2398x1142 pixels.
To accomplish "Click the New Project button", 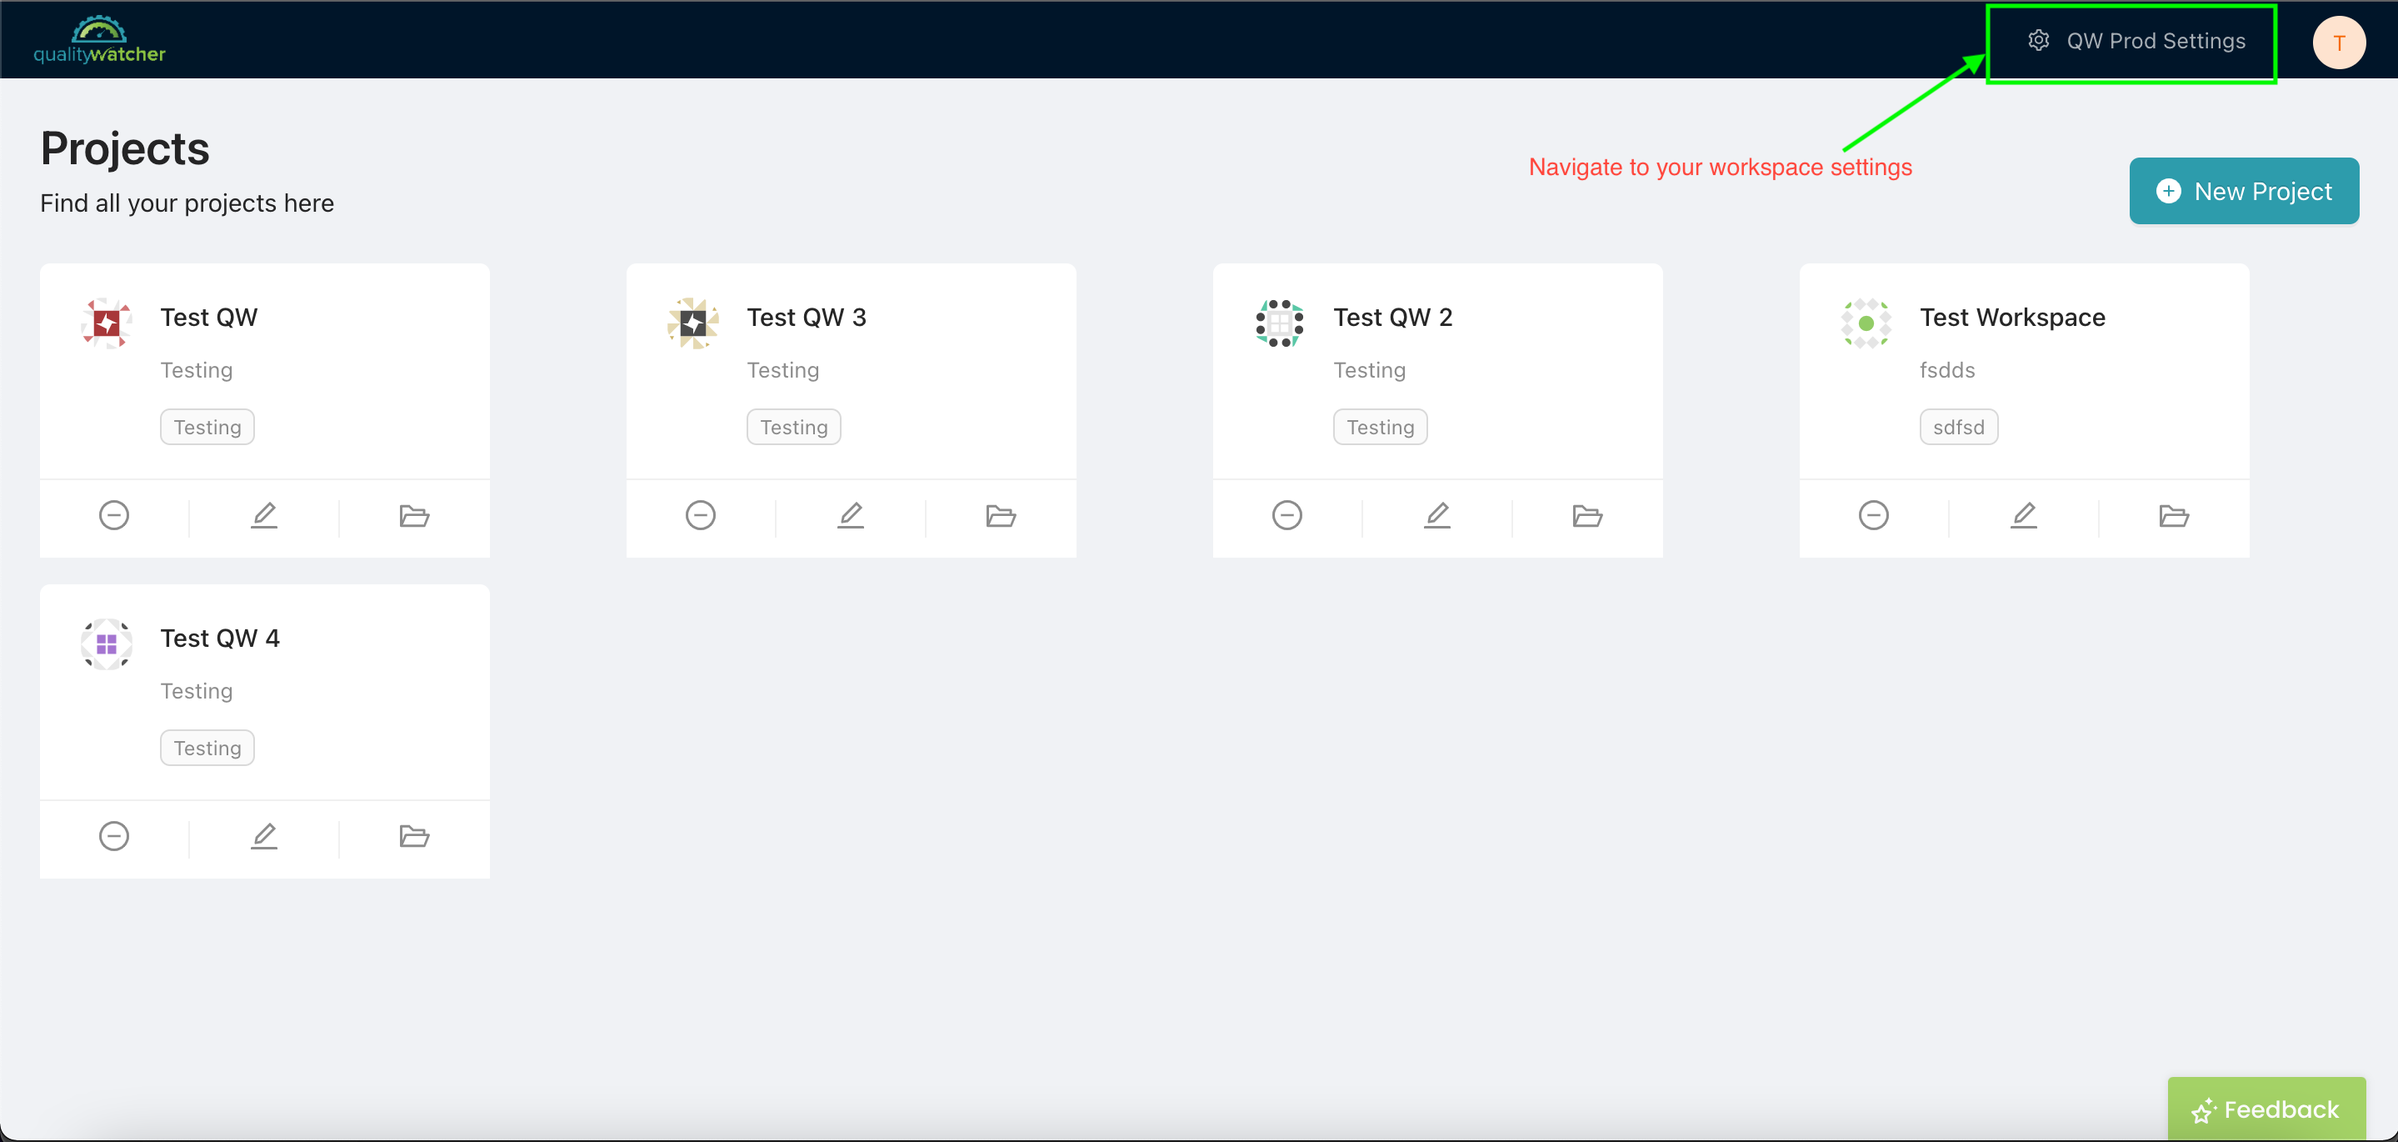I will coord(2245,191).
